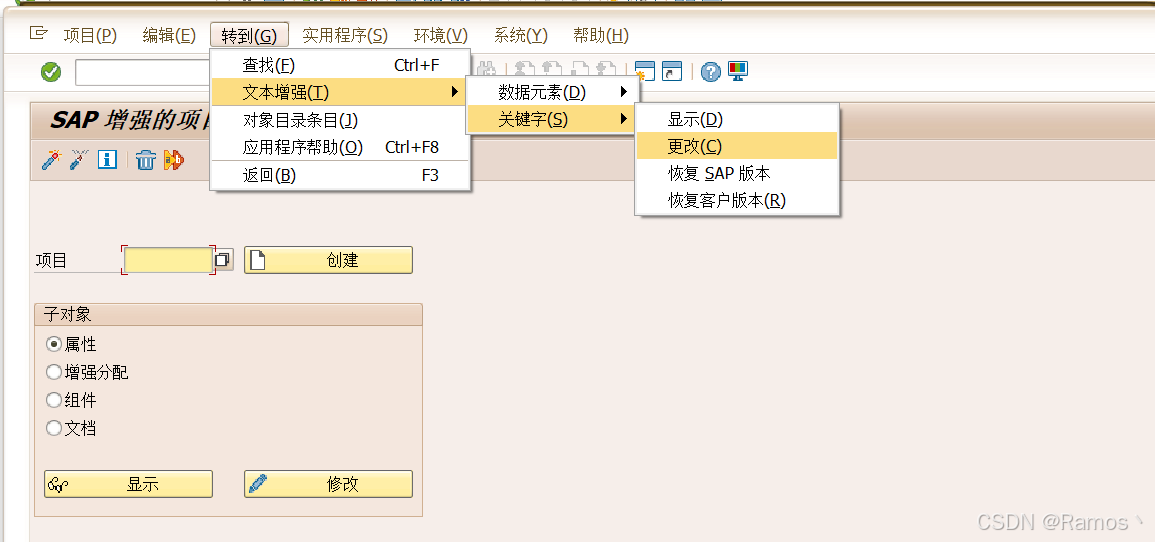
Task: Select 更改(C) in the 关键字 submenu
Action: (x=737, y=146)
